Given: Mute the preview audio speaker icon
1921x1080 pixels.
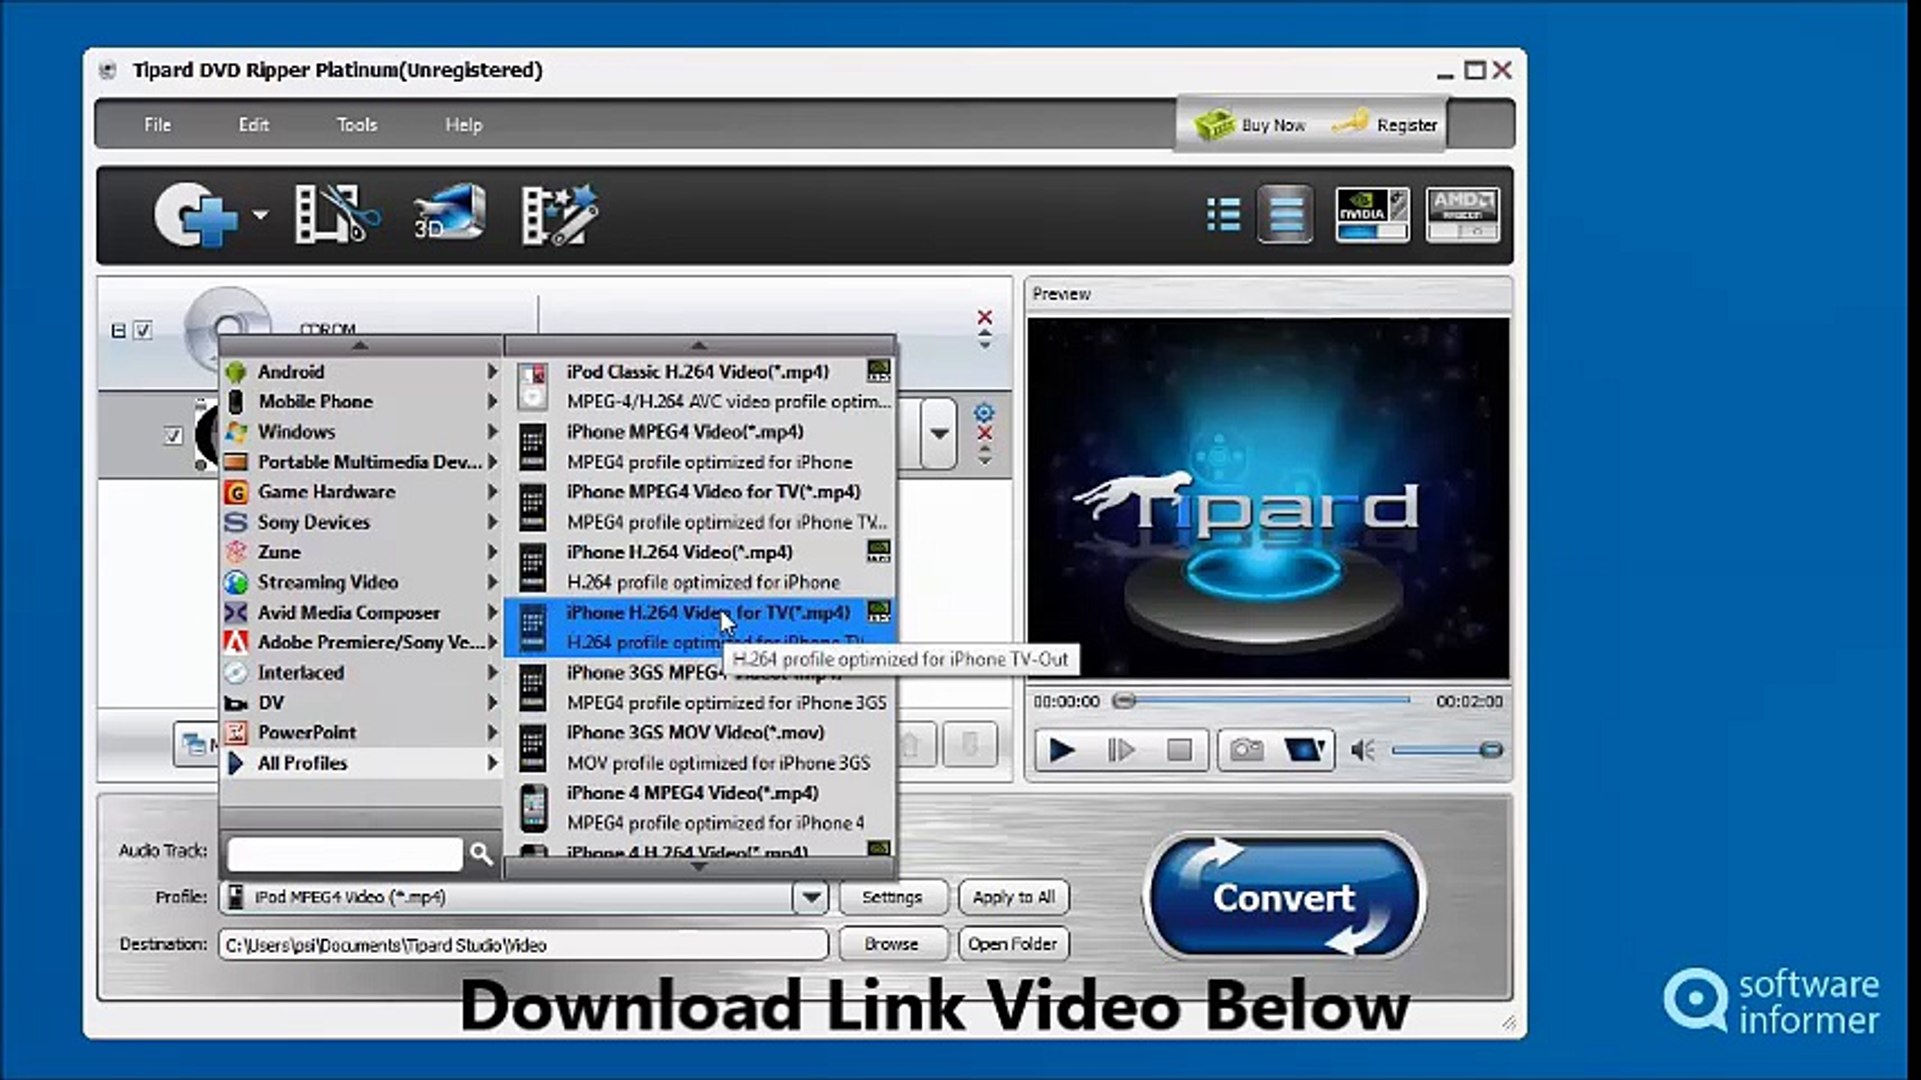Looking at the screenshot, I should (x=1365, y=748).
